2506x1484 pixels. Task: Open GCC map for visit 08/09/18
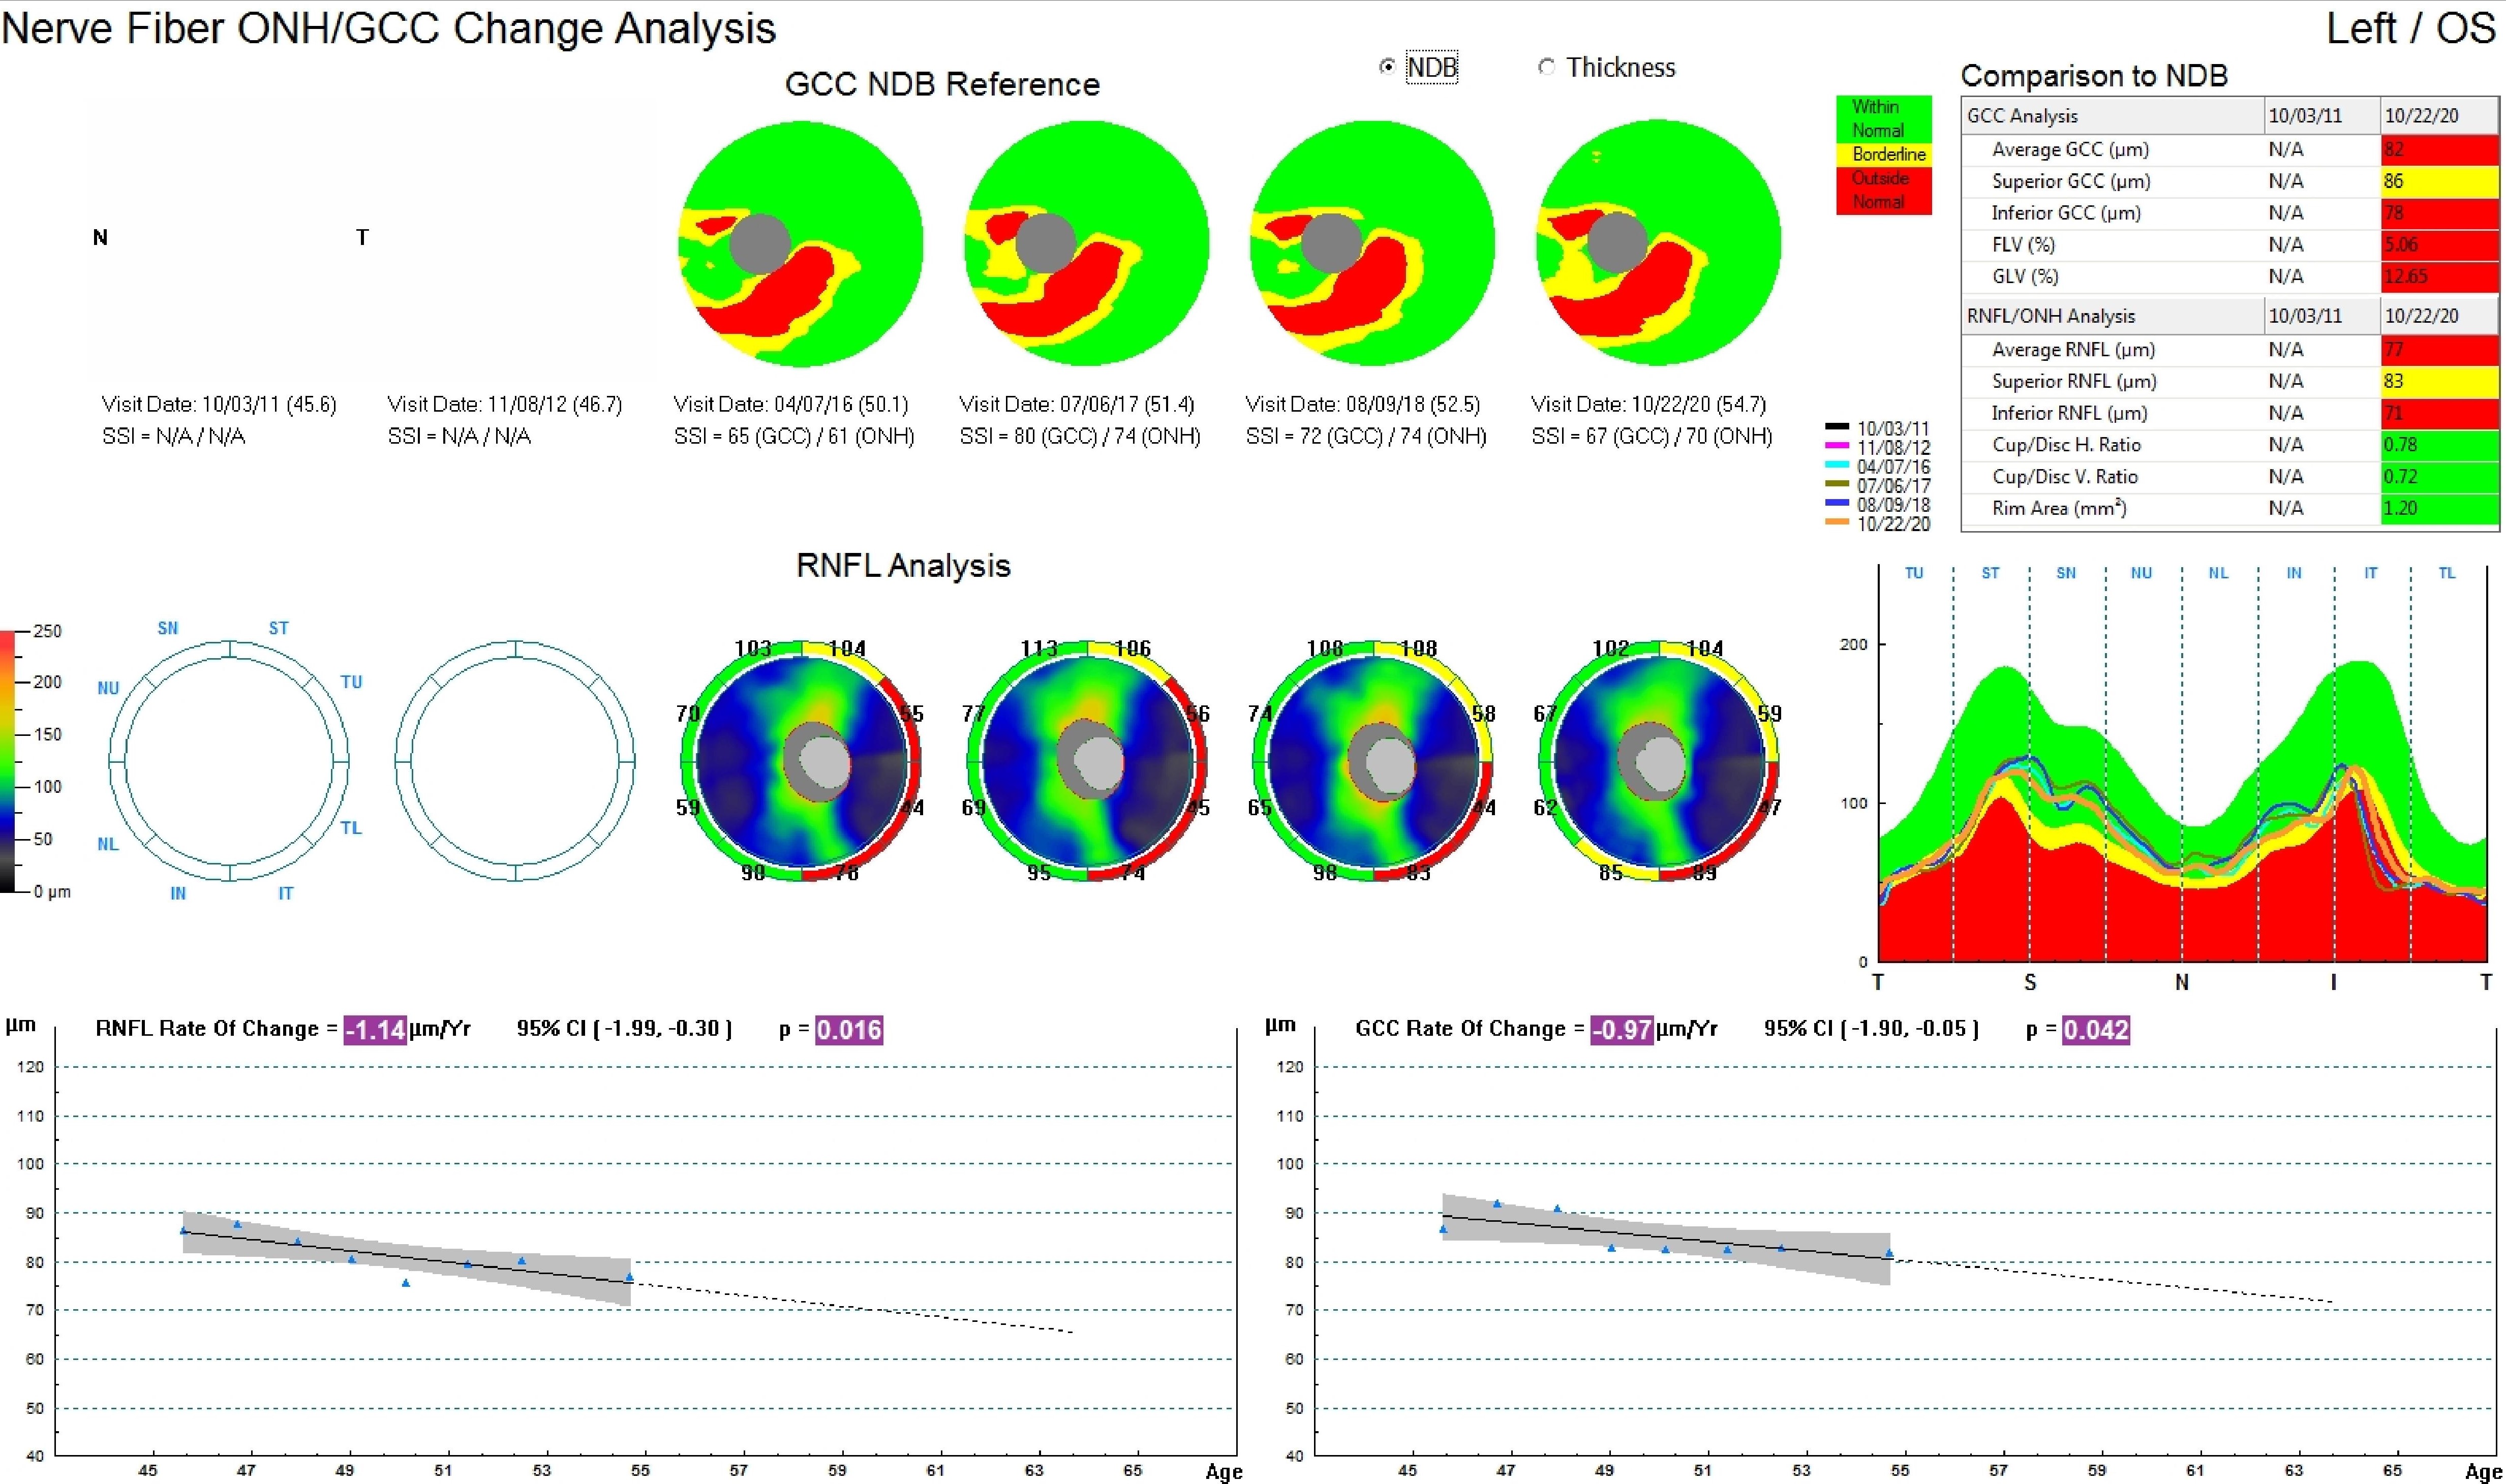pyautogui.click(x=1372, y=243)
